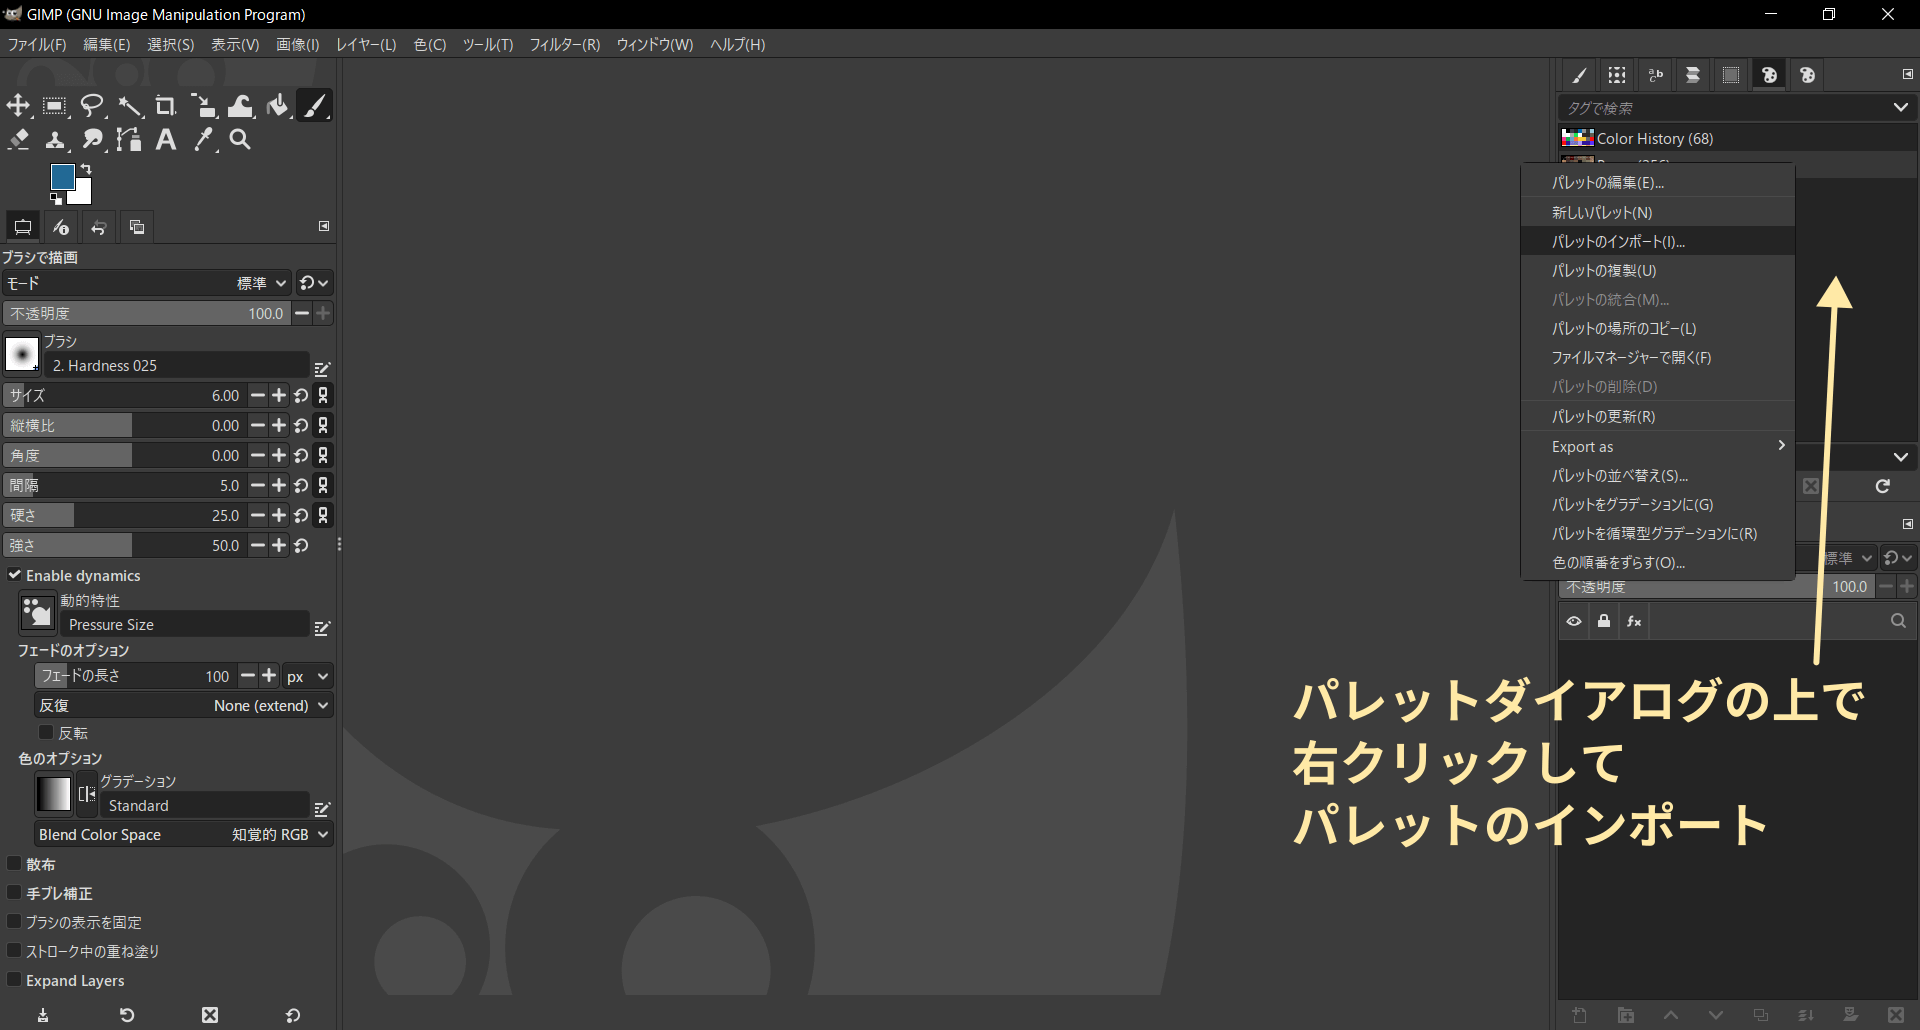Choose パレットのインポート(I)... from context menu

pyautogui.click(x=1658, y=241)
